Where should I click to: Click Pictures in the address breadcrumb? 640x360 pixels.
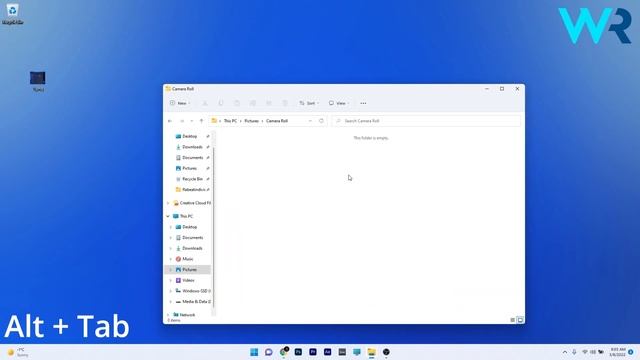click(x=251, y=121)
